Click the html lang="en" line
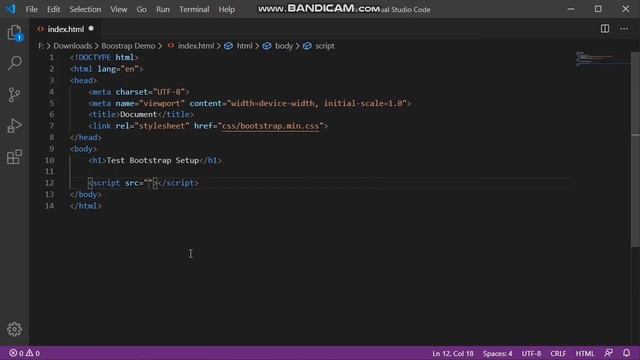 pyautogui.click(x=107, y=69)
